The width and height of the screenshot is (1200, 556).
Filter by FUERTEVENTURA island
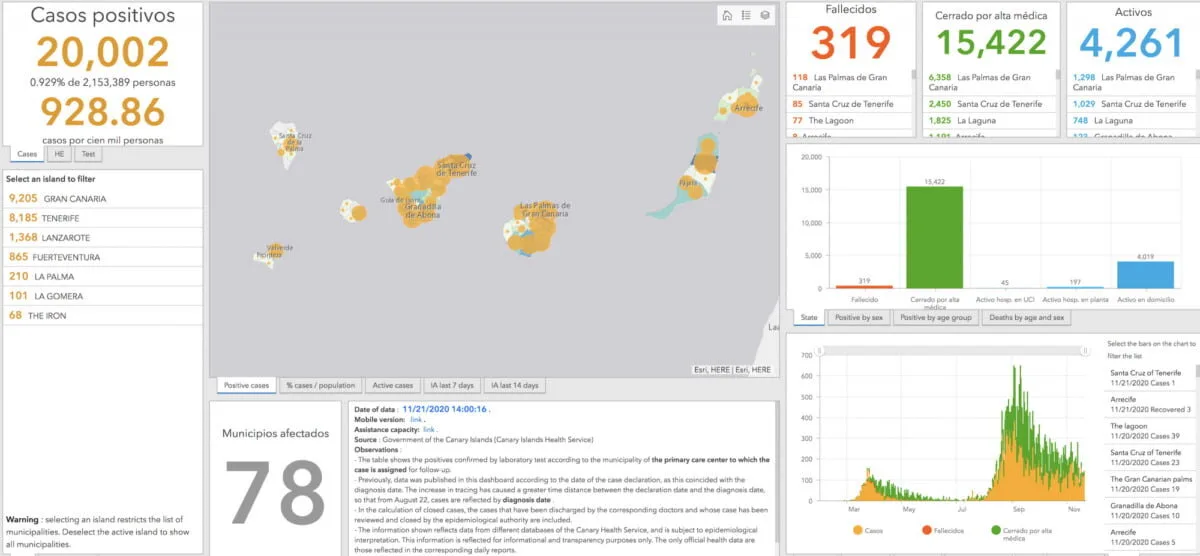click(104, 257)
